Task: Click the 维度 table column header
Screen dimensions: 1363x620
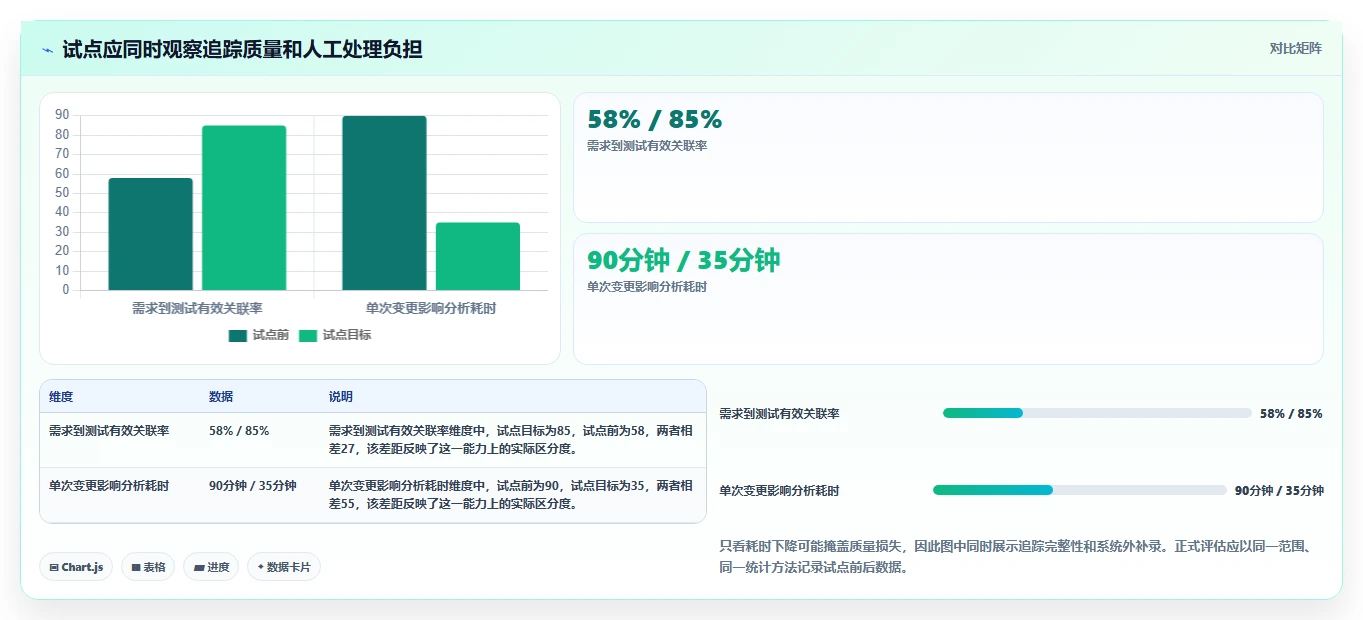Action: (61, 397)
